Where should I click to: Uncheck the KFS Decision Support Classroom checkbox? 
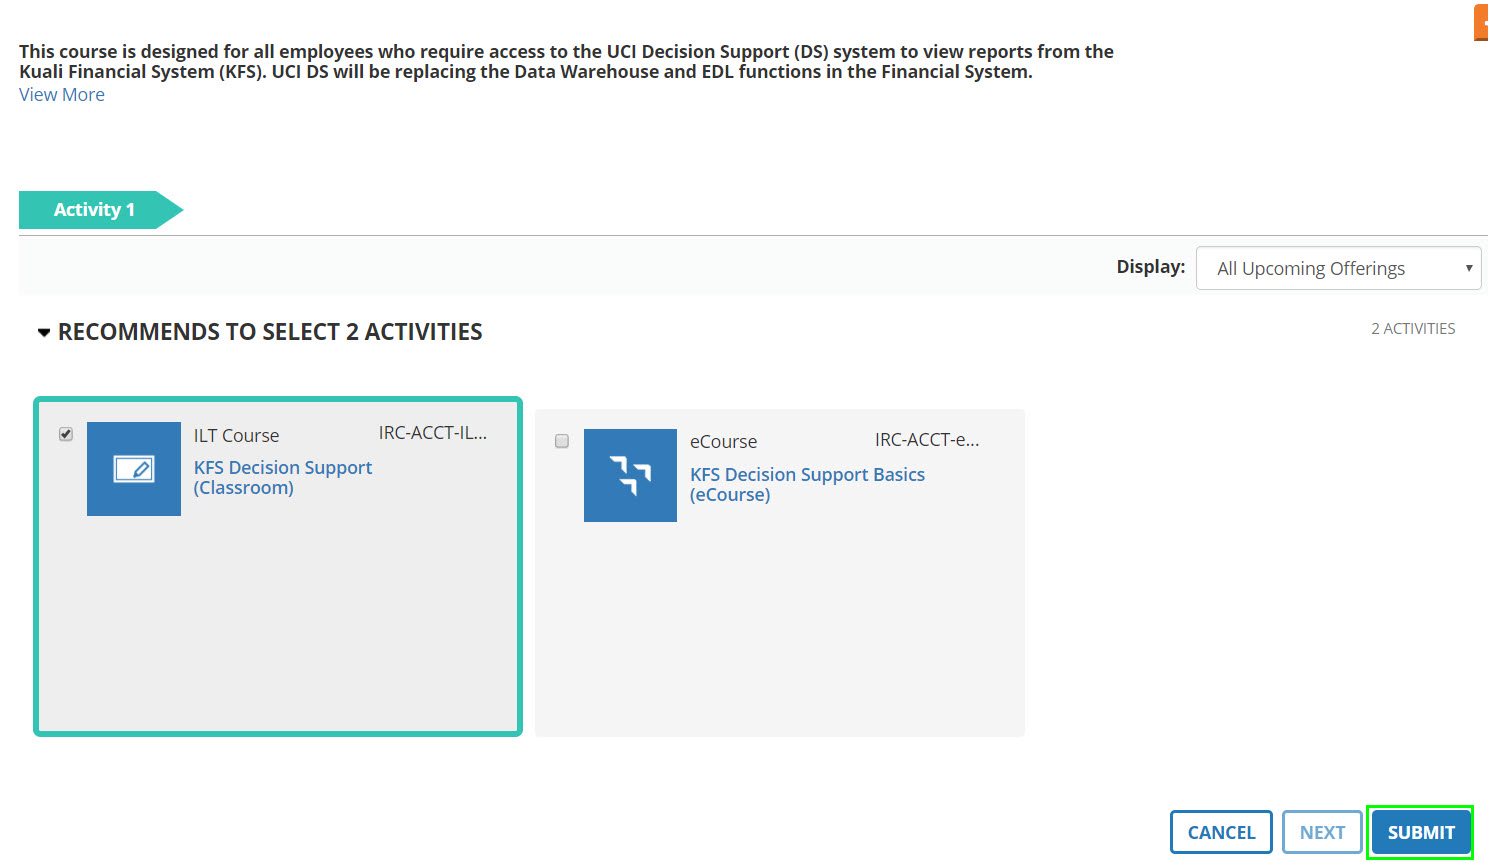point(66,434)
